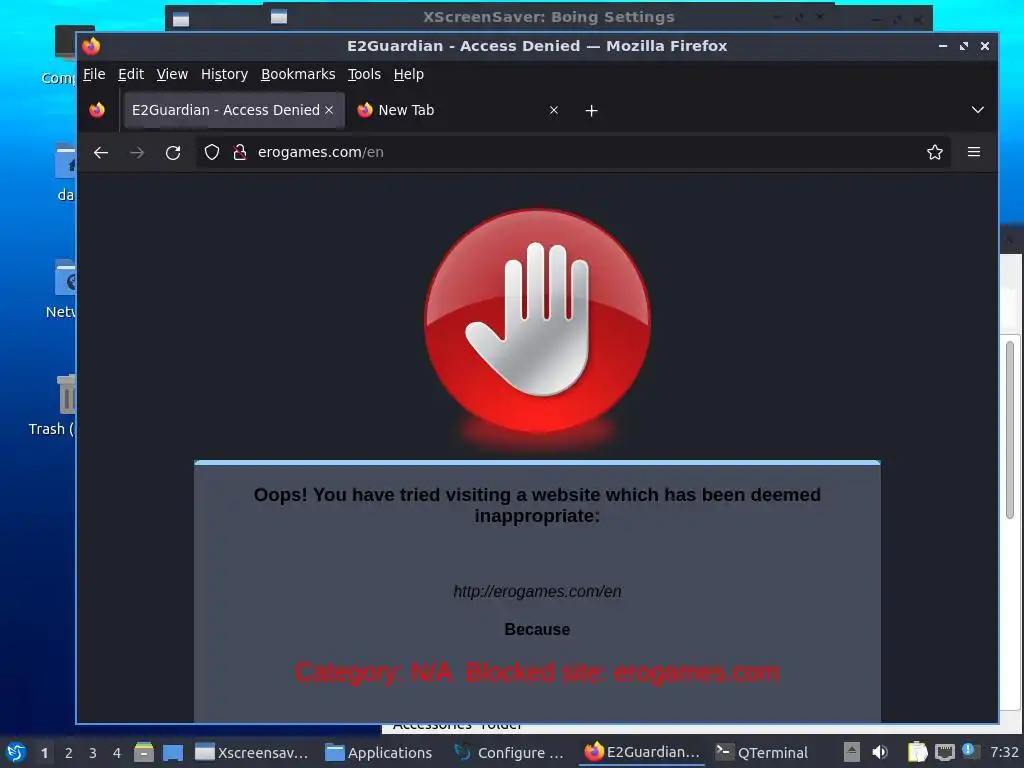
Task: Show the insecure connection padlock info
Action: tap(240, 152)
